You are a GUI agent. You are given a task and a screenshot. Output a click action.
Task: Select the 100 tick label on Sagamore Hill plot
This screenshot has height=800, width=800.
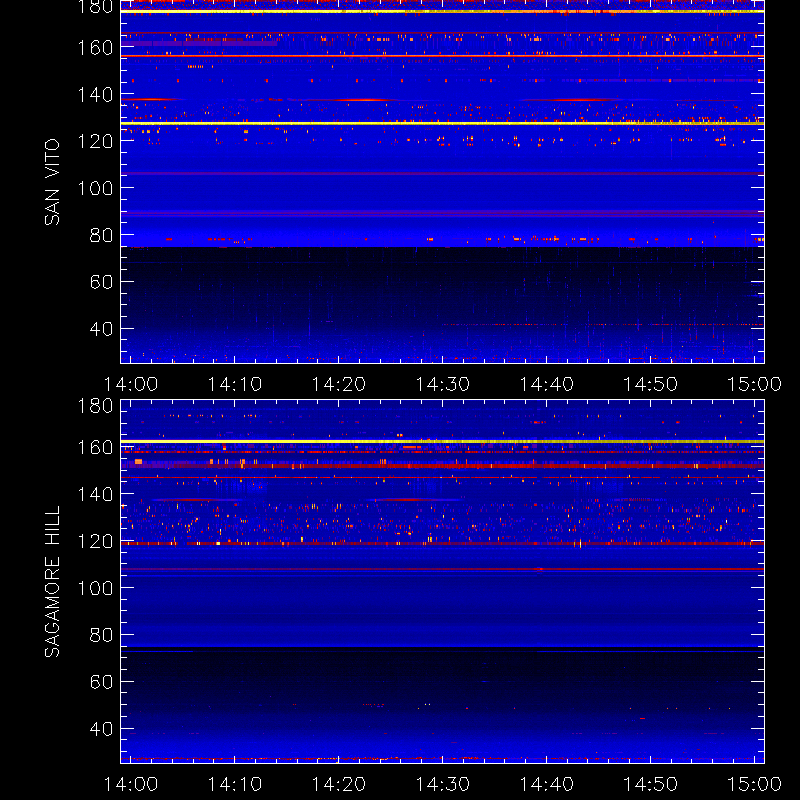[95, 588]
